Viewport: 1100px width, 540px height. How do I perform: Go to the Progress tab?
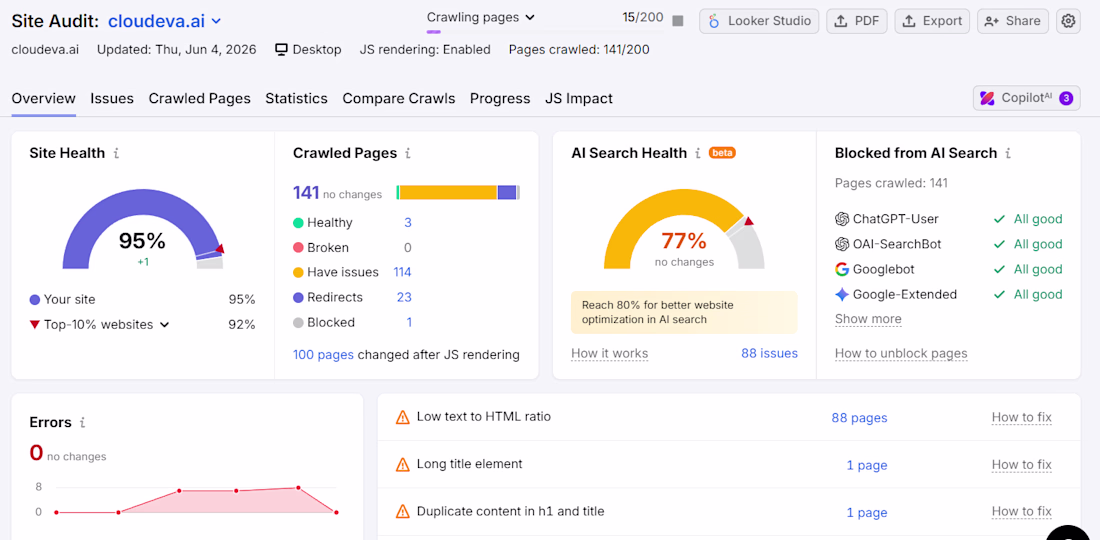click(499, 99)
